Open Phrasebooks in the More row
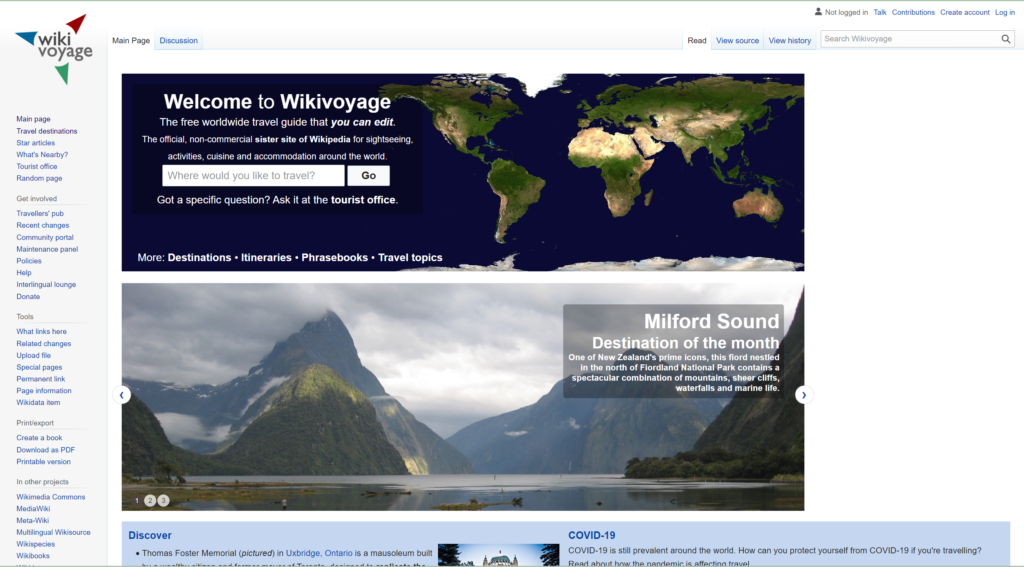Image resolution: width=1024 pixels, height=567 pixels. point(334,257)
